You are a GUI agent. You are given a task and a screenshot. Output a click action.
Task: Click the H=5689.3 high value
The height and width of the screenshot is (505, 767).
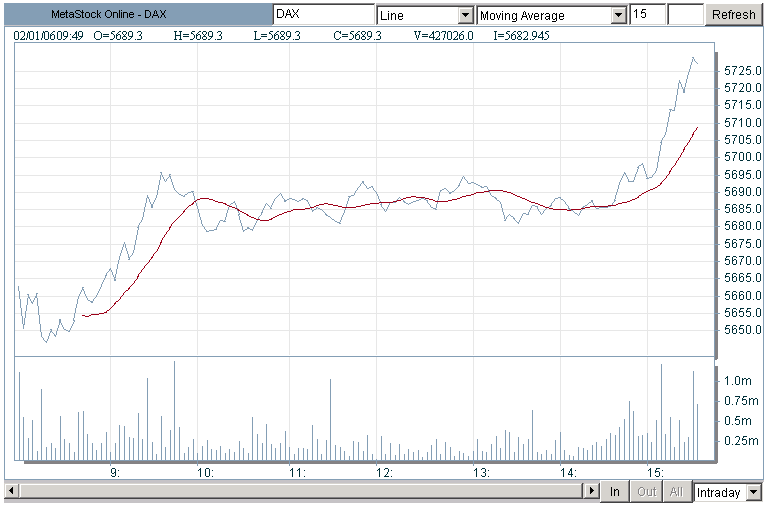click(x=198, y=36)
